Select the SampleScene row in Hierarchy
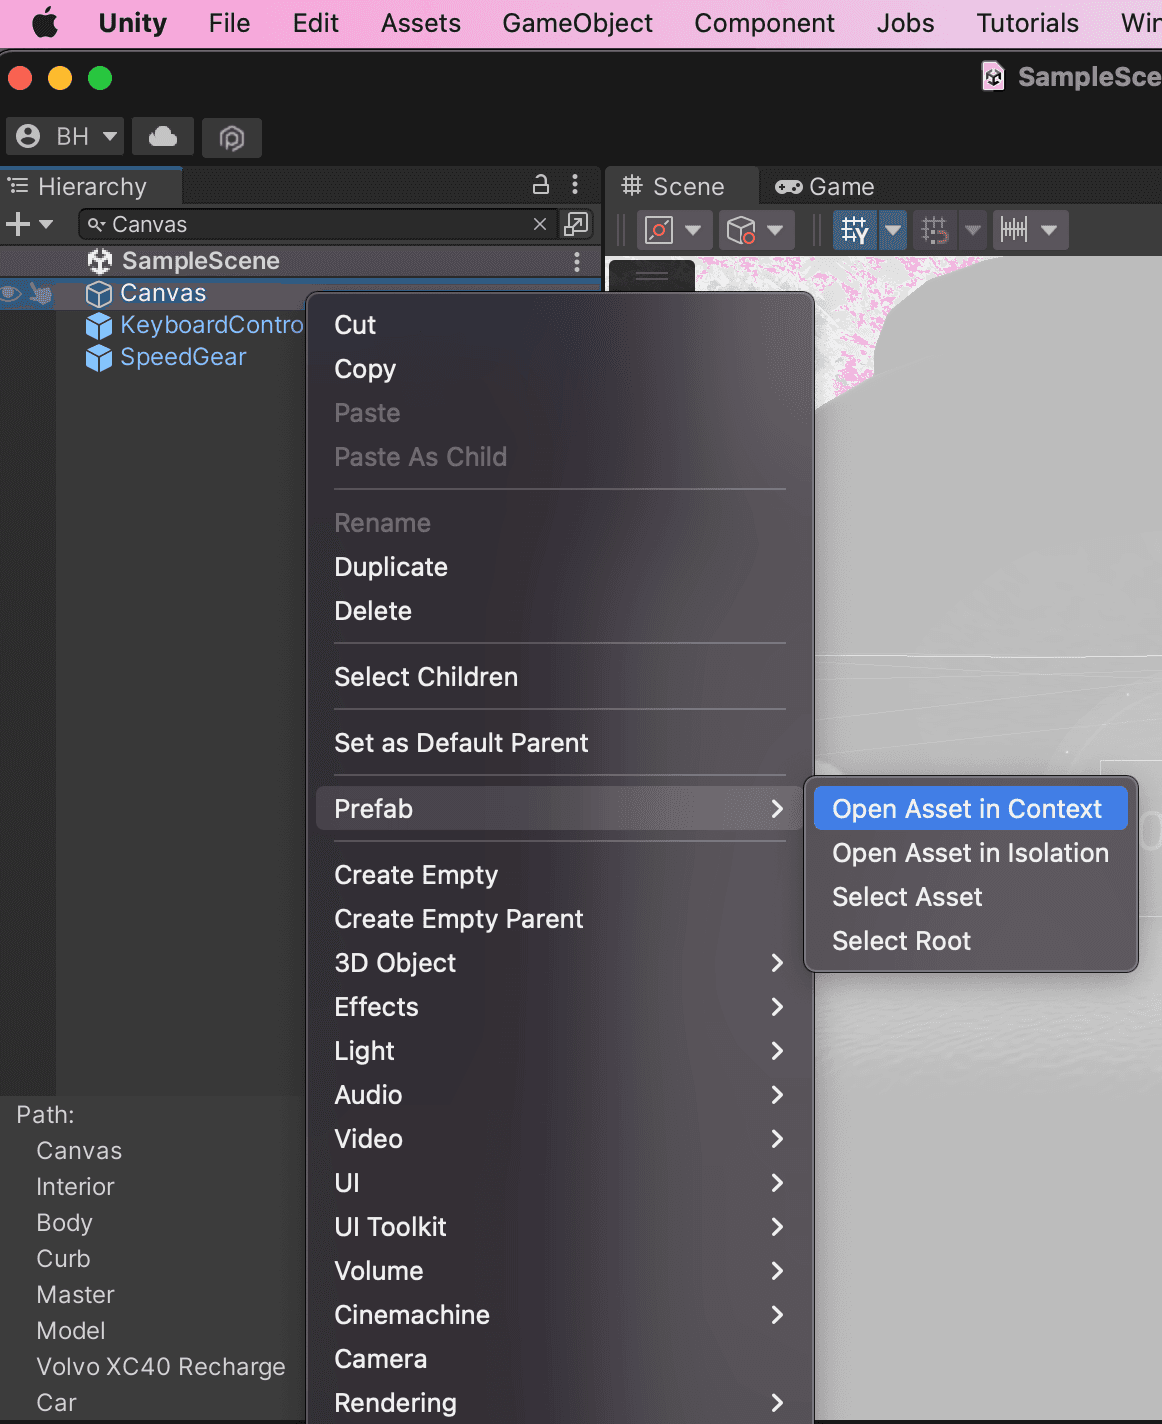Viewport: 1162px width, 1424px height. point(300,261)
